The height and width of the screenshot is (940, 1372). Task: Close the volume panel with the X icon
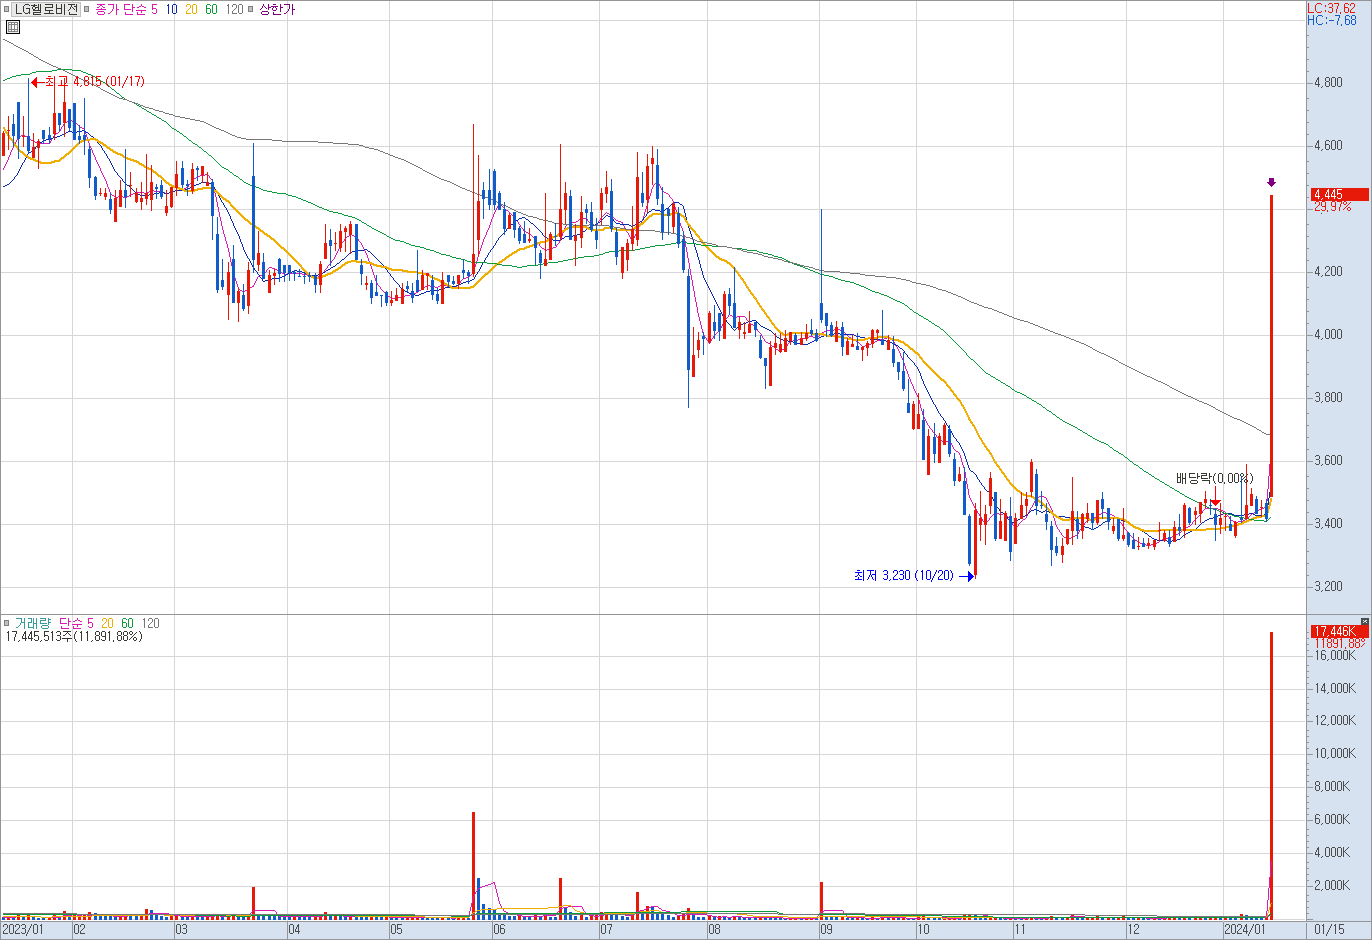coord(1365,622)
